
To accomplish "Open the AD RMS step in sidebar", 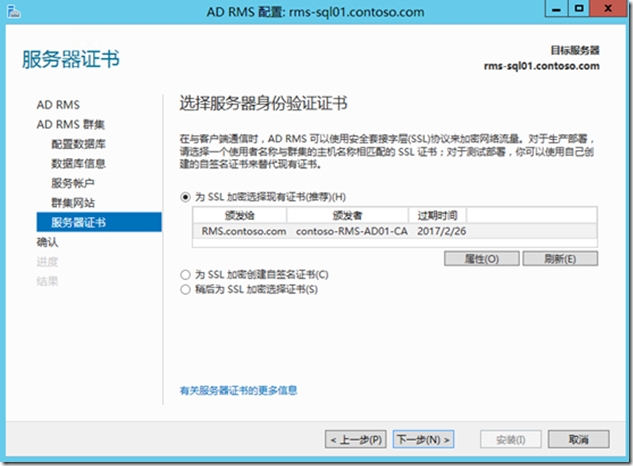I will pos(58,105).
